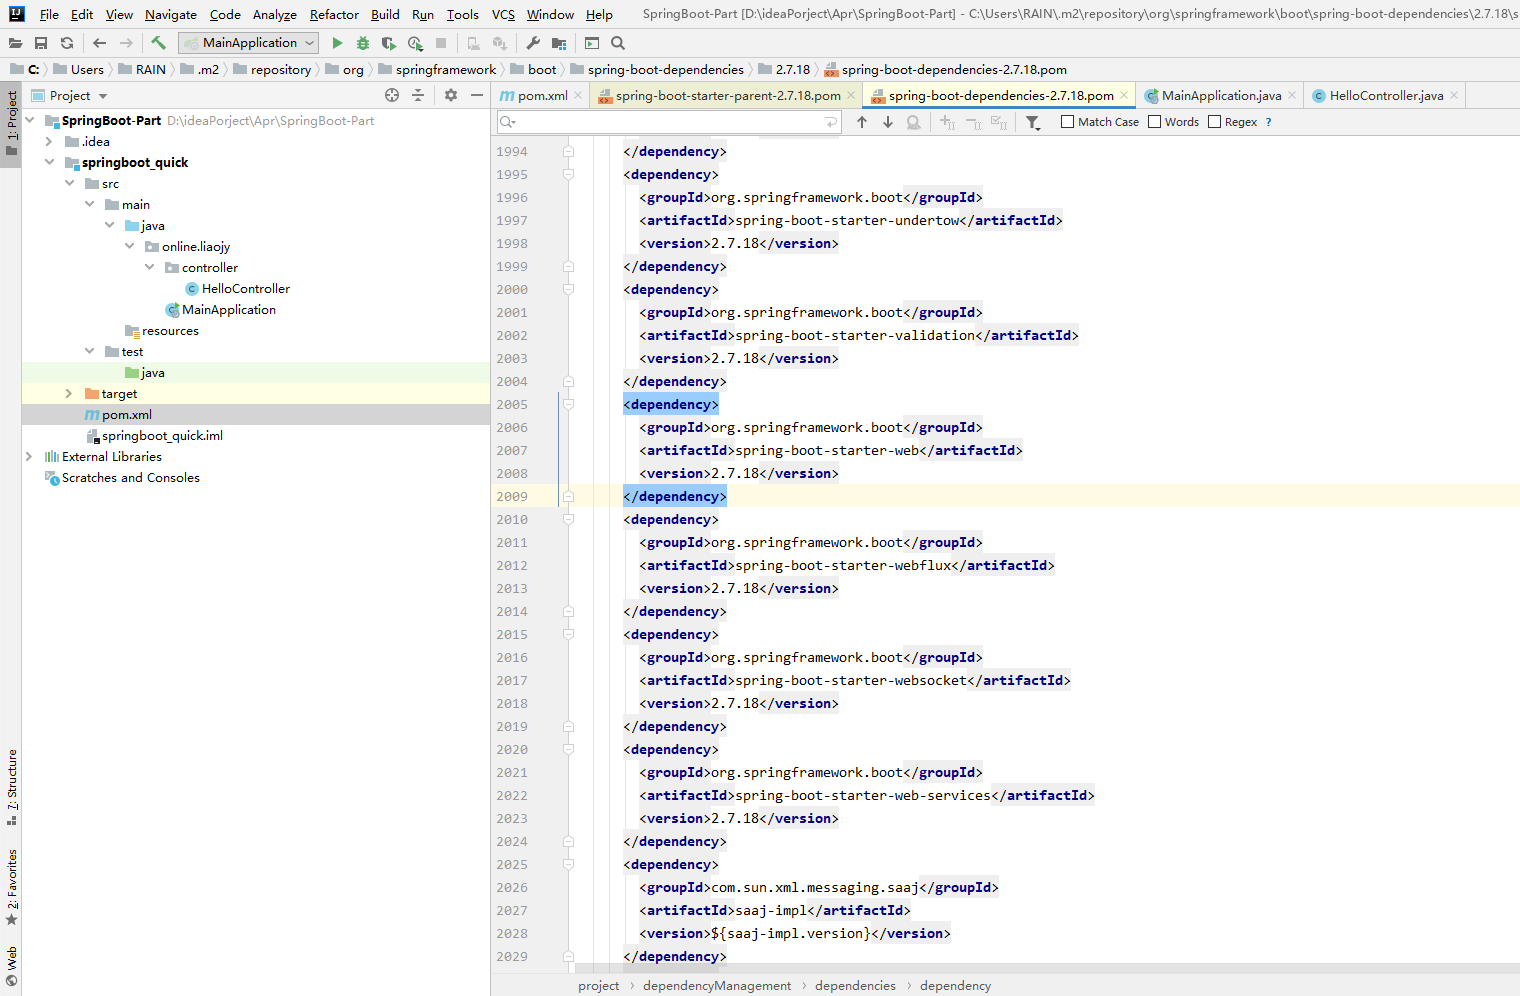
Task: Switch to the MainApplication.java tab
Action: (x=1221, y=95)
